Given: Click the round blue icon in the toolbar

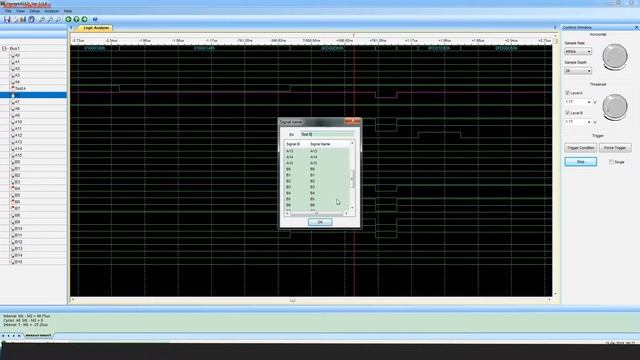Looking at the screenshot, I should tap(31, 19).
